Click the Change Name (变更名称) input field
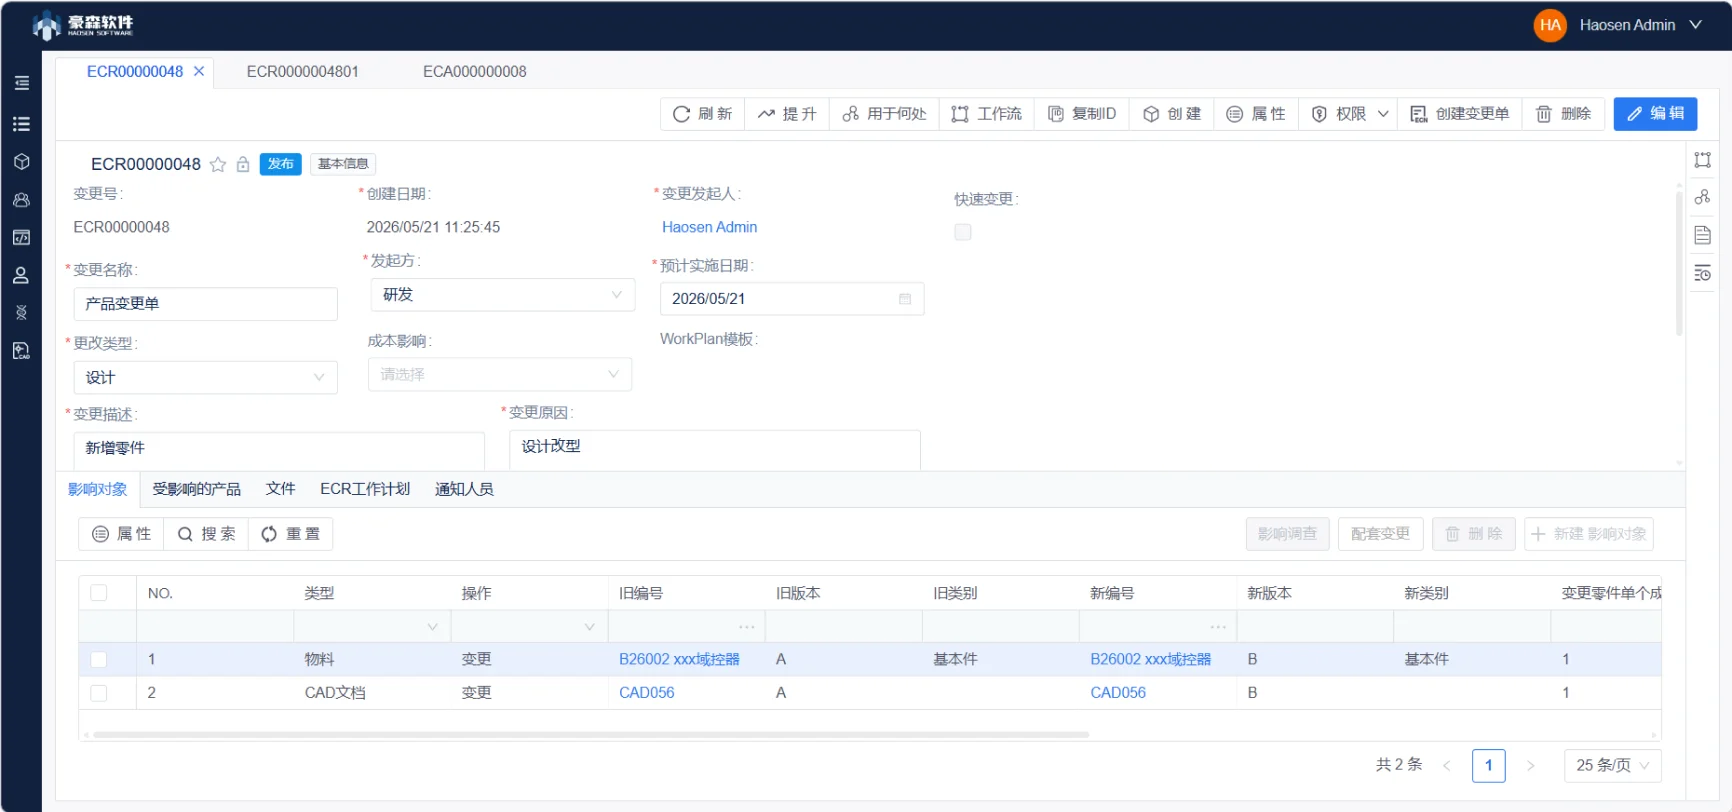This screenshot has height=812, width=1732. pyautogui.click(x=206, y=304)
